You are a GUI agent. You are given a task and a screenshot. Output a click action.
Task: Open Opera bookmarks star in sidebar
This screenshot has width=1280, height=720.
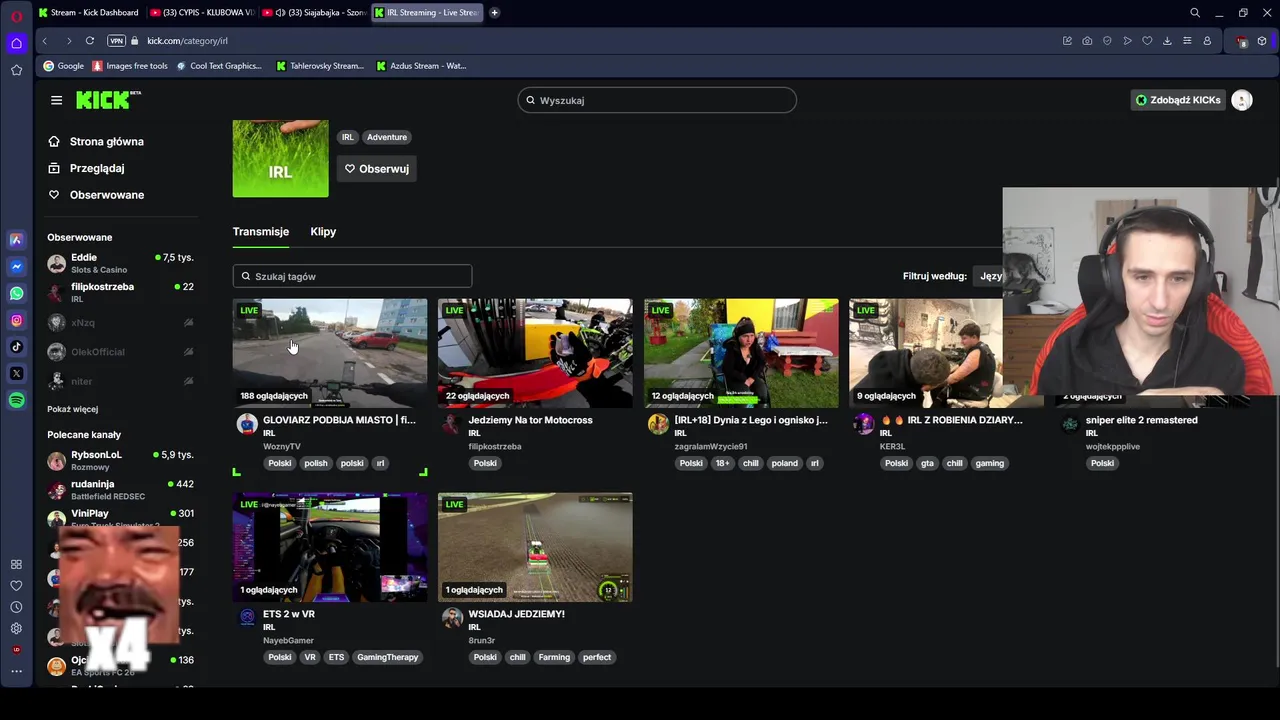pyautogui.click(x=16, y=70)
